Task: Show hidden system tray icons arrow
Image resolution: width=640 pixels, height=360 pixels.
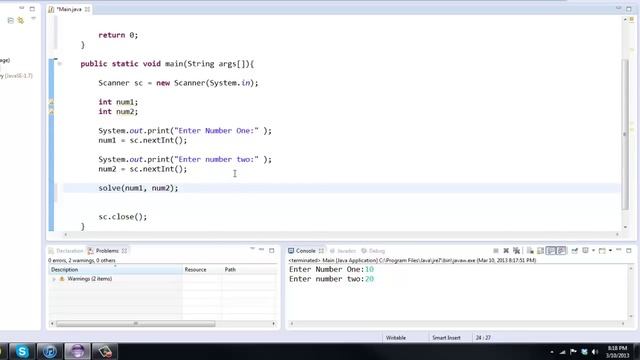Action: [552, 352]
